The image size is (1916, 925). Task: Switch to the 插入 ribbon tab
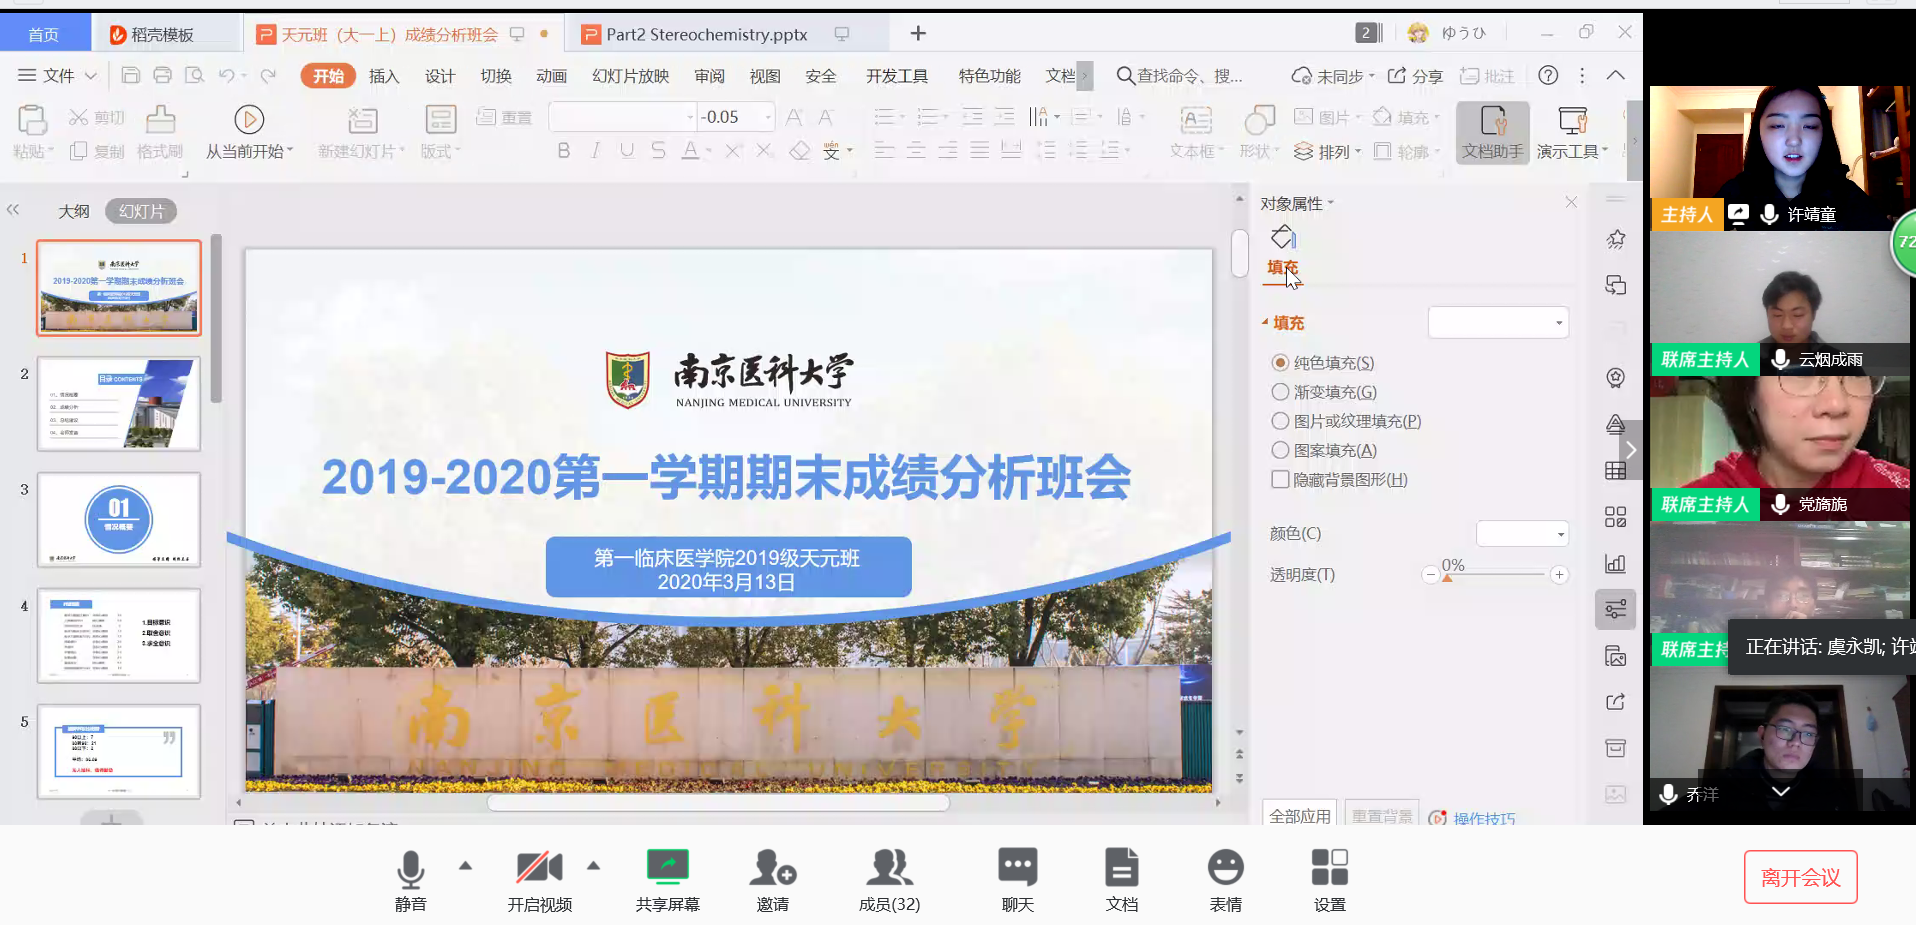(384, 76)
